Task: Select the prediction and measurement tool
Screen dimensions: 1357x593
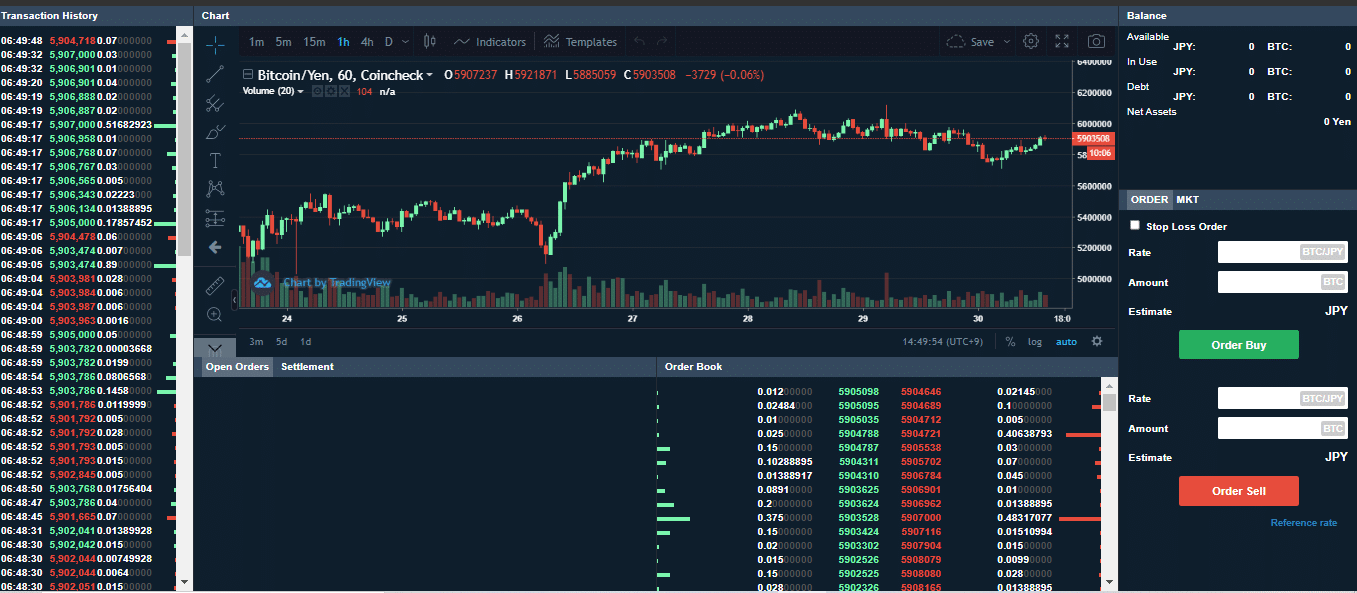Action: (215, 218)
